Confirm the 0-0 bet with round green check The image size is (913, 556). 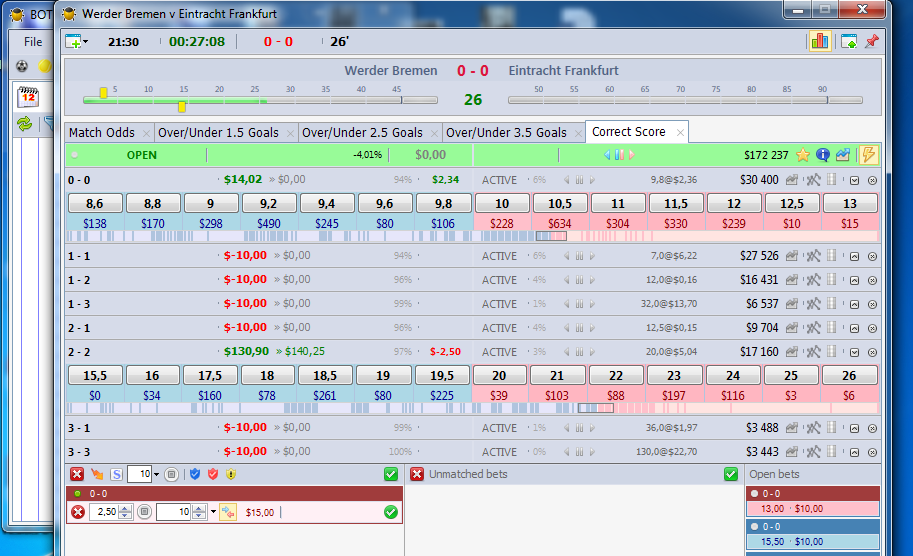[391, 512]
